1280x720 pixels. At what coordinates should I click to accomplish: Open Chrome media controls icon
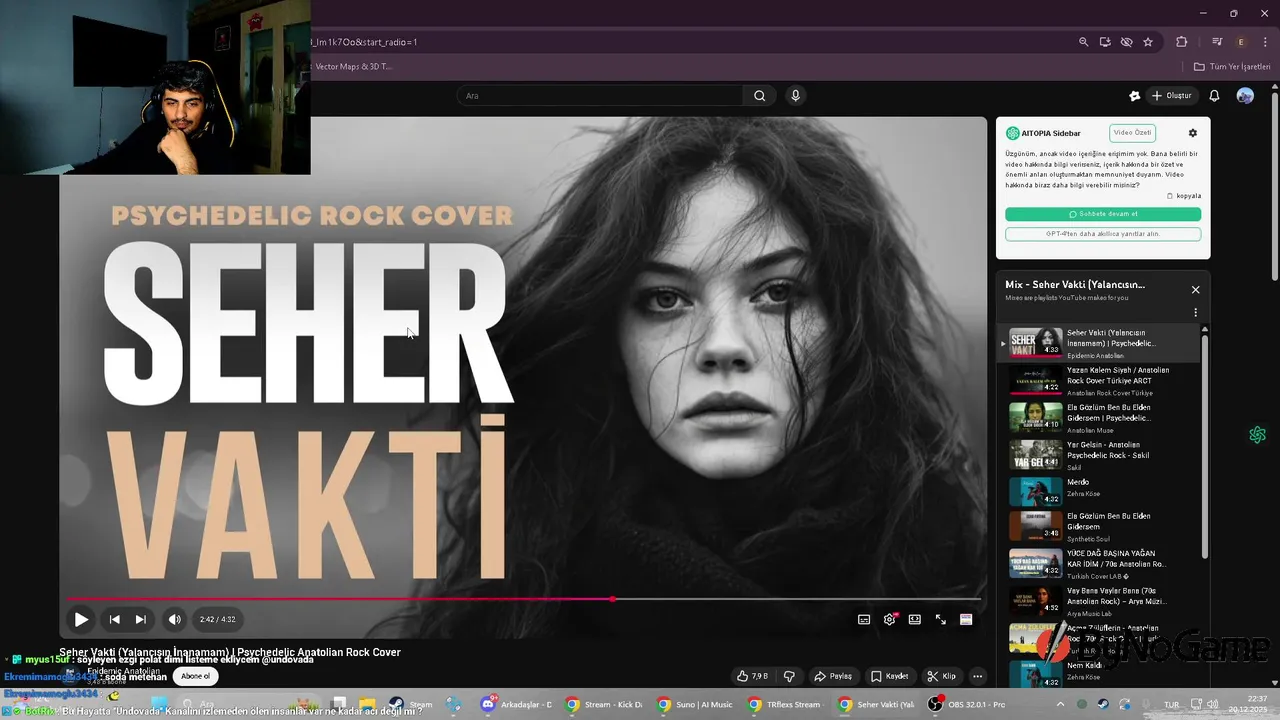[x=1217, y=42]
